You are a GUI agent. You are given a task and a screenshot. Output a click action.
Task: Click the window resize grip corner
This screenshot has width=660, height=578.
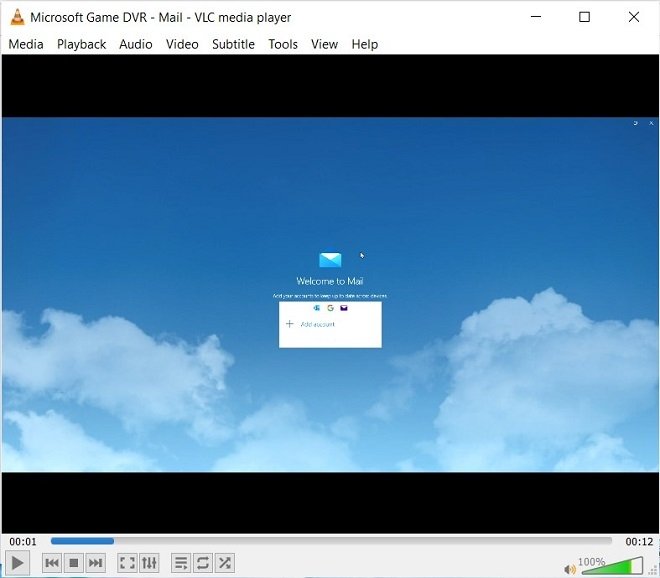pyautogui.click(x=654, y=570)
